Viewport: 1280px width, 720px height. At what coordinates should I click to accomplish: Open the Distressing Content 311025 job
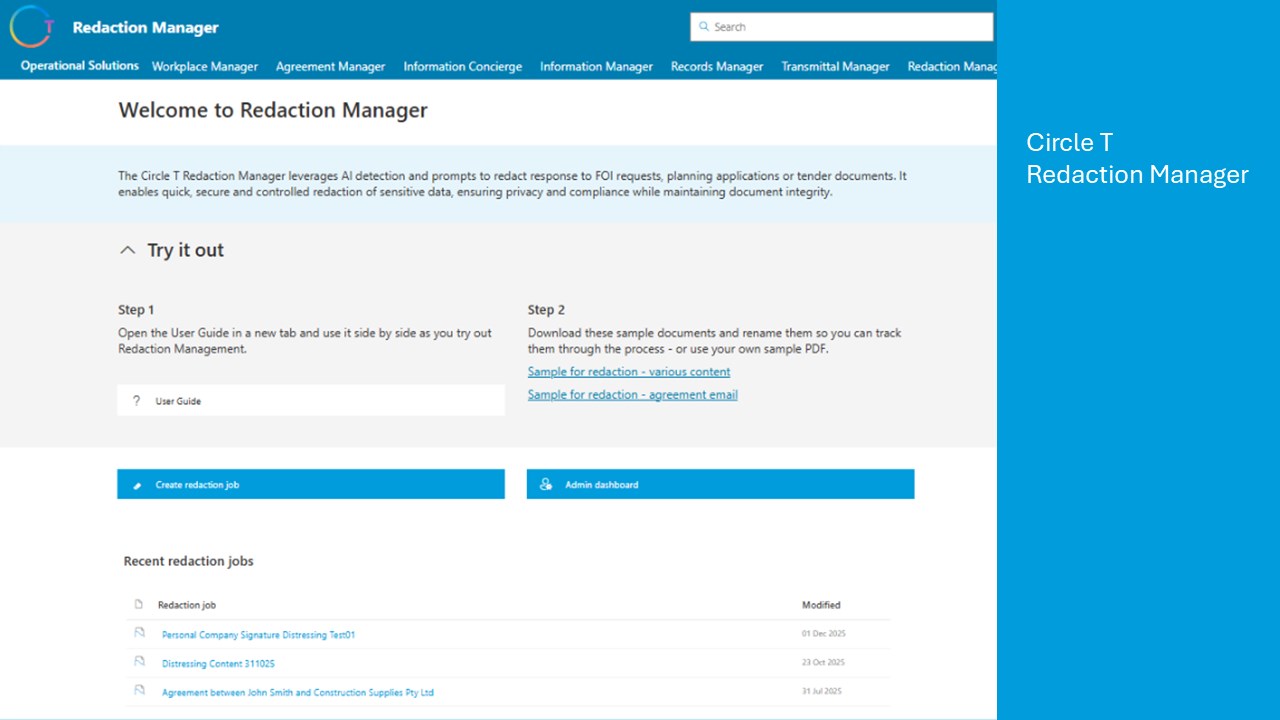218,663
